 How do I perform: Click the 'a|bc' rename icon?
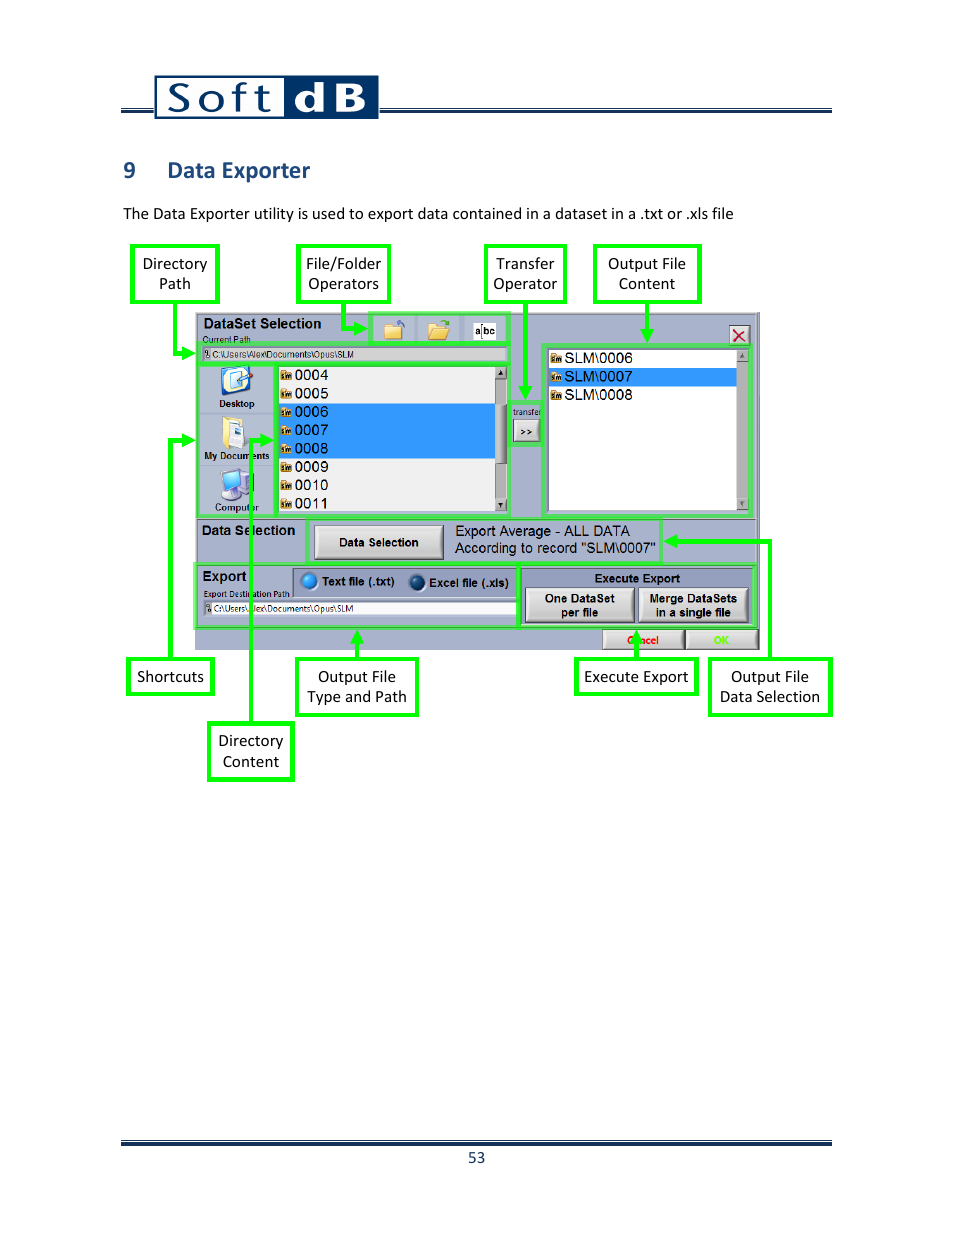pos(485,331)
